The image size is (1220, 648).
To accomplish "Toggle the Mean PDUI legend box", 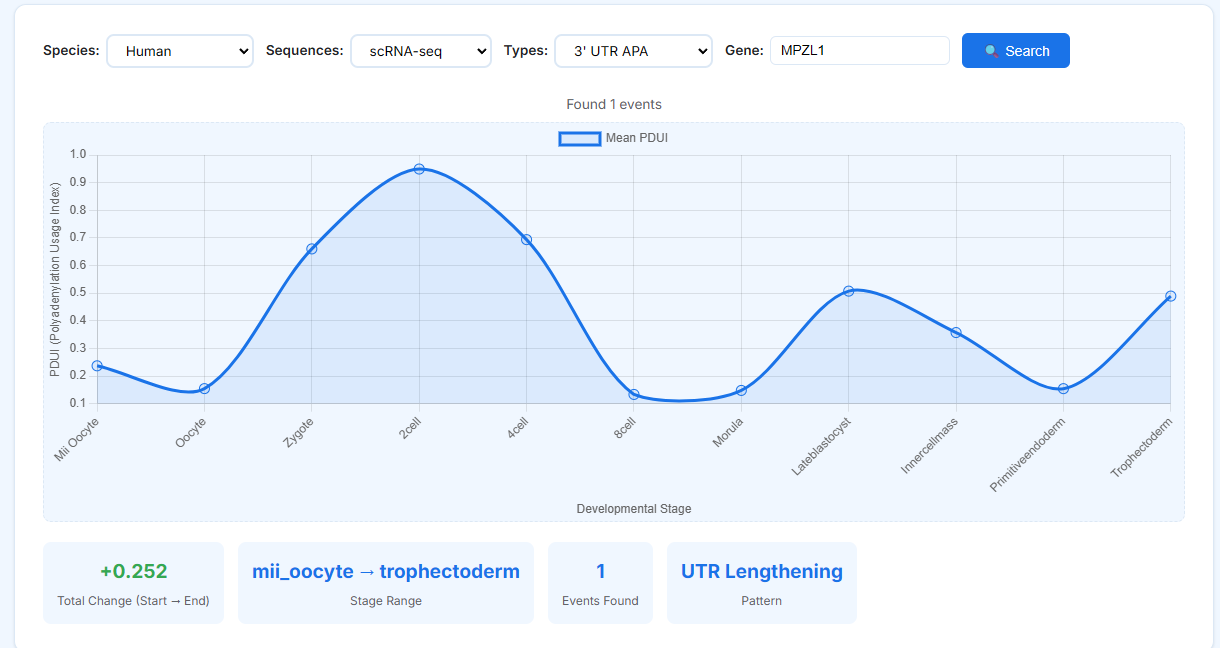I will coord(580,138).
